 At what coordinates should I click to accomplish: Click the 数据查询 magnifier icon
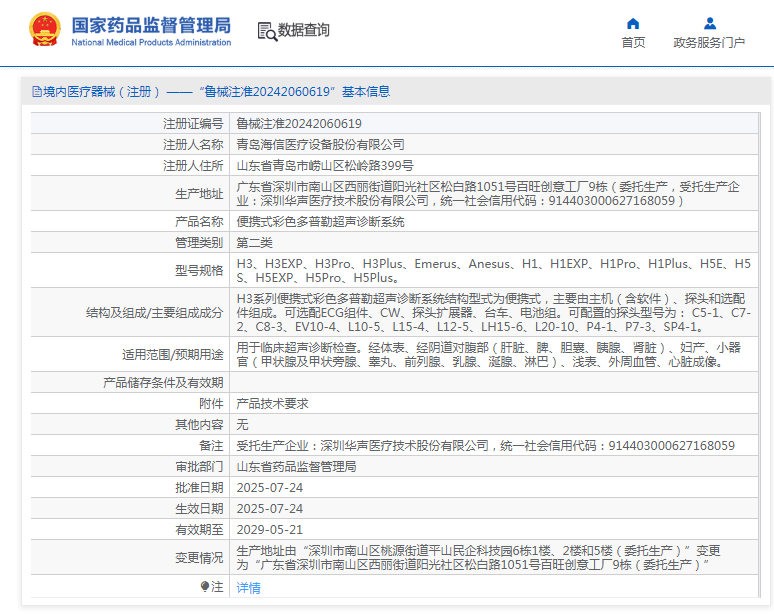click(267, 31)
